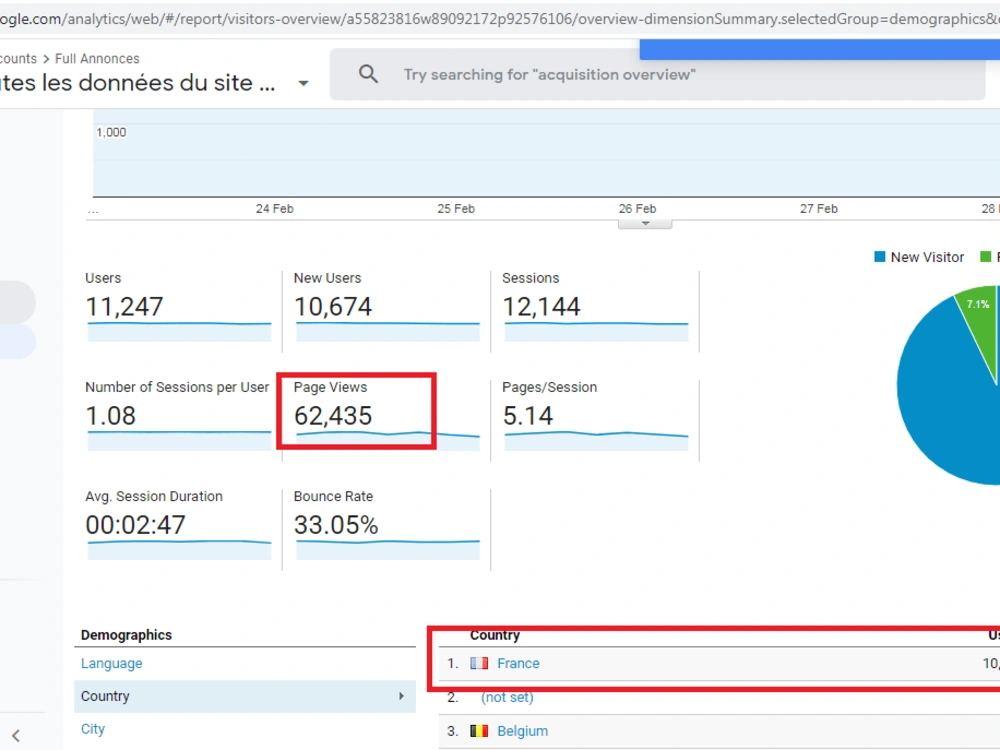Click the Country column header
Viewport: 1000px width, 750px height.
click(495, 635)
